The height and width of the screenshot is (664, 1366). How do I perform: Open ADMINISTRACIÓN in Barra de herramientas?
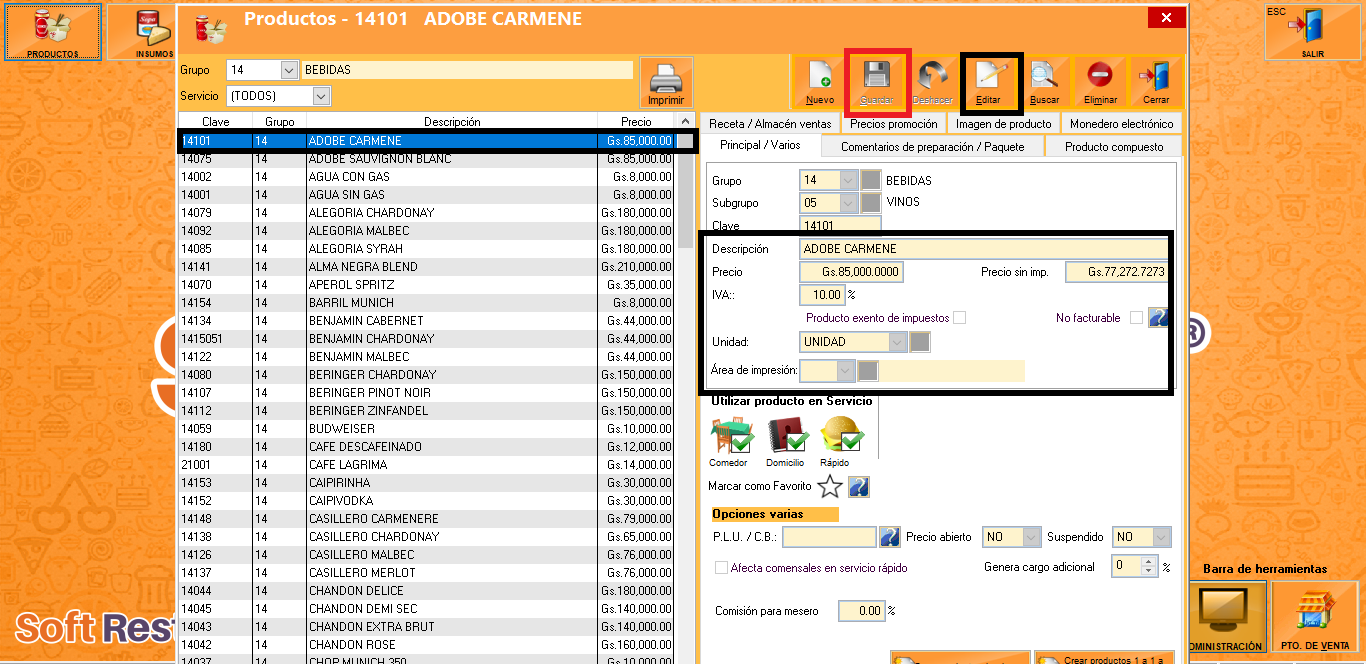pyautogui.click(x=1226, y=617)
